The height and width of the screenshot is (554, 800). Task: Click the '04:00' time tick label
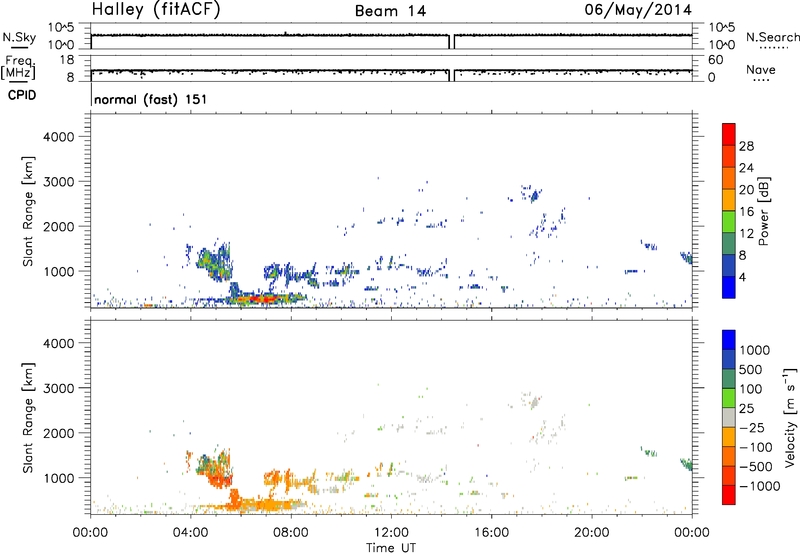[x=190, y=533]
